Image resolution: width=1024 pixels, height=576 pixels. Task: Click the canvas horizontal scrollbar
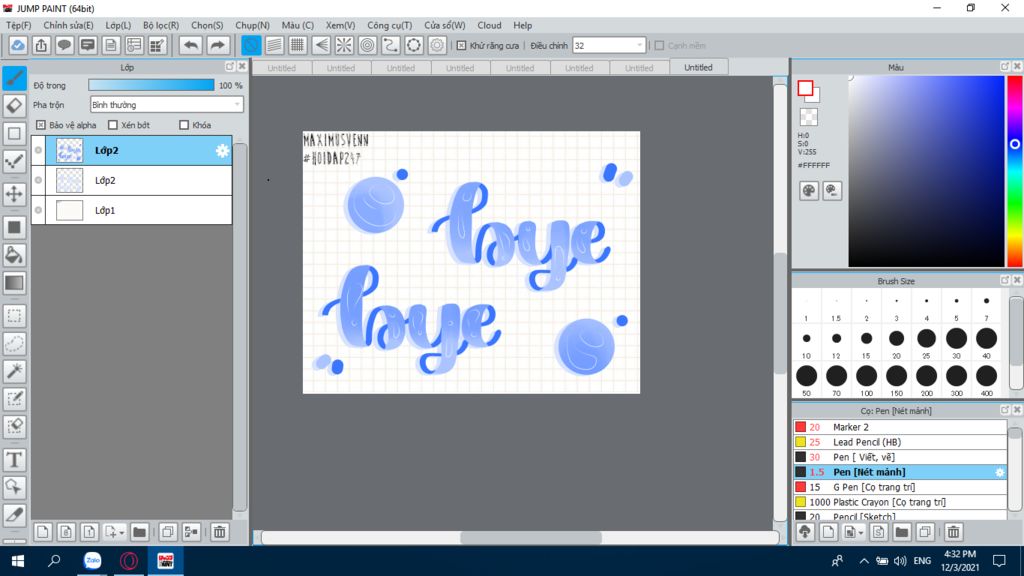[x=530, y=537]
